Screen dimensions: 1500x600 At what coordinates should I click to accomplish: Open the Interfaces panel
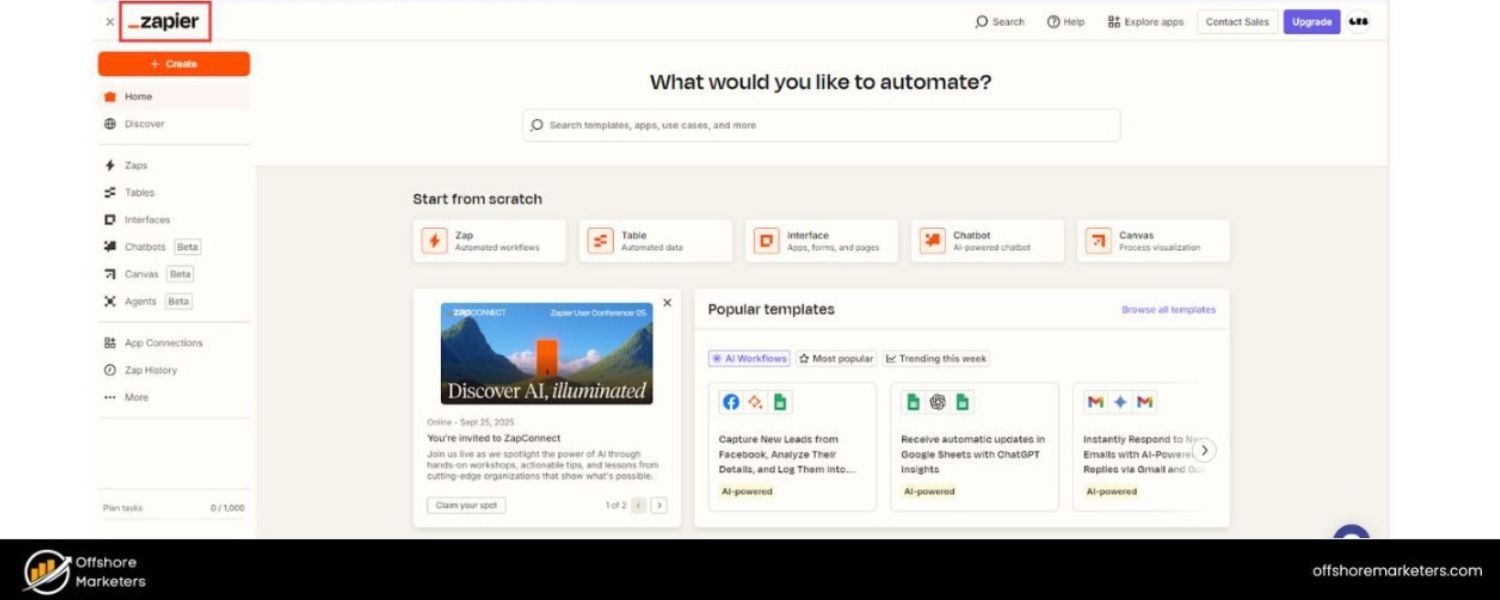(148, 219)
